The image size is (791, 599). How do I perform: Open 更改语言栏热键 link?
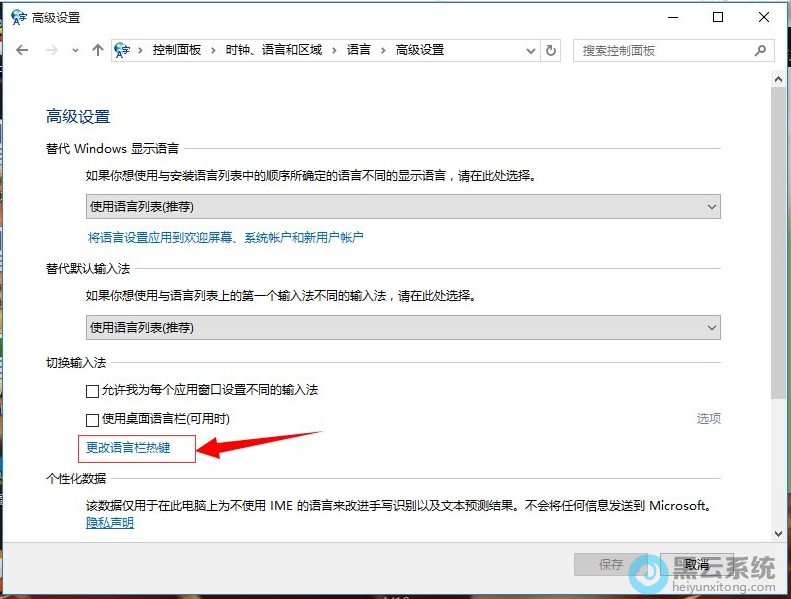tap(128, 448)
